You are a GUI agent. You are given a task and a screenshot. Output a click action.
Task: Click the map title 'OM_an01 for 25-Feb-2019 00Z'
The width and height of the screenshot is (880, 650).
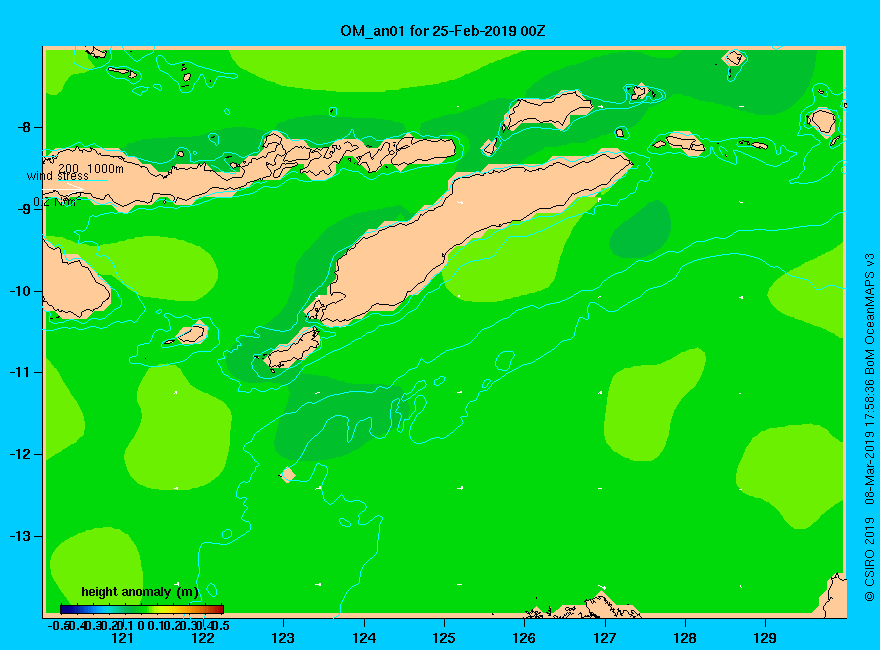442,31
